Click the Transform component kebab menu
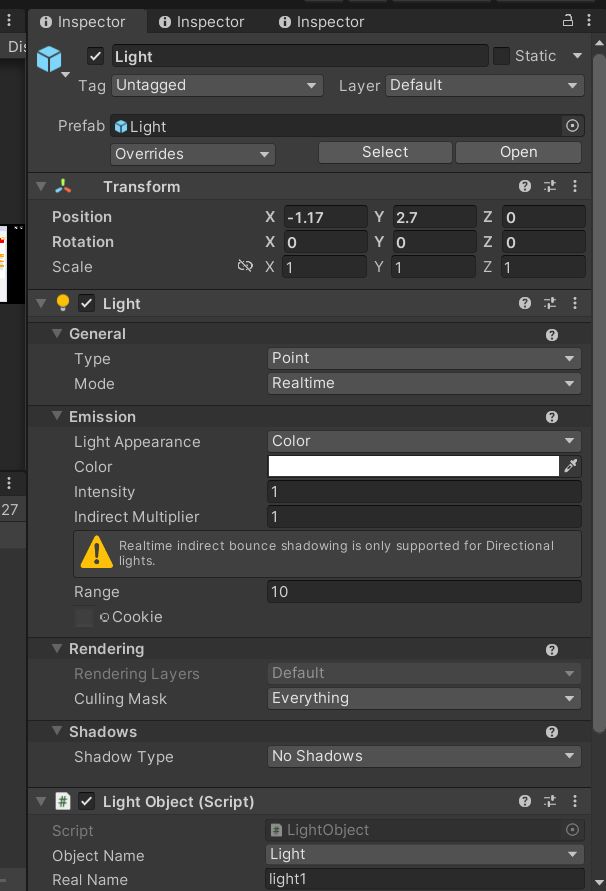The width and height of the screenshot is (606, 891). [x=574, y=186]
